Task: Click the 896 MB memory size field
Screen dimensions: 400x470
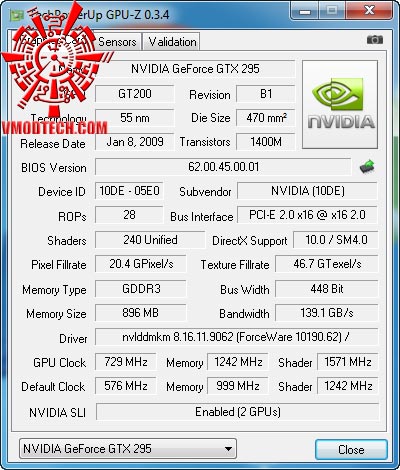Action: [141, 313]
